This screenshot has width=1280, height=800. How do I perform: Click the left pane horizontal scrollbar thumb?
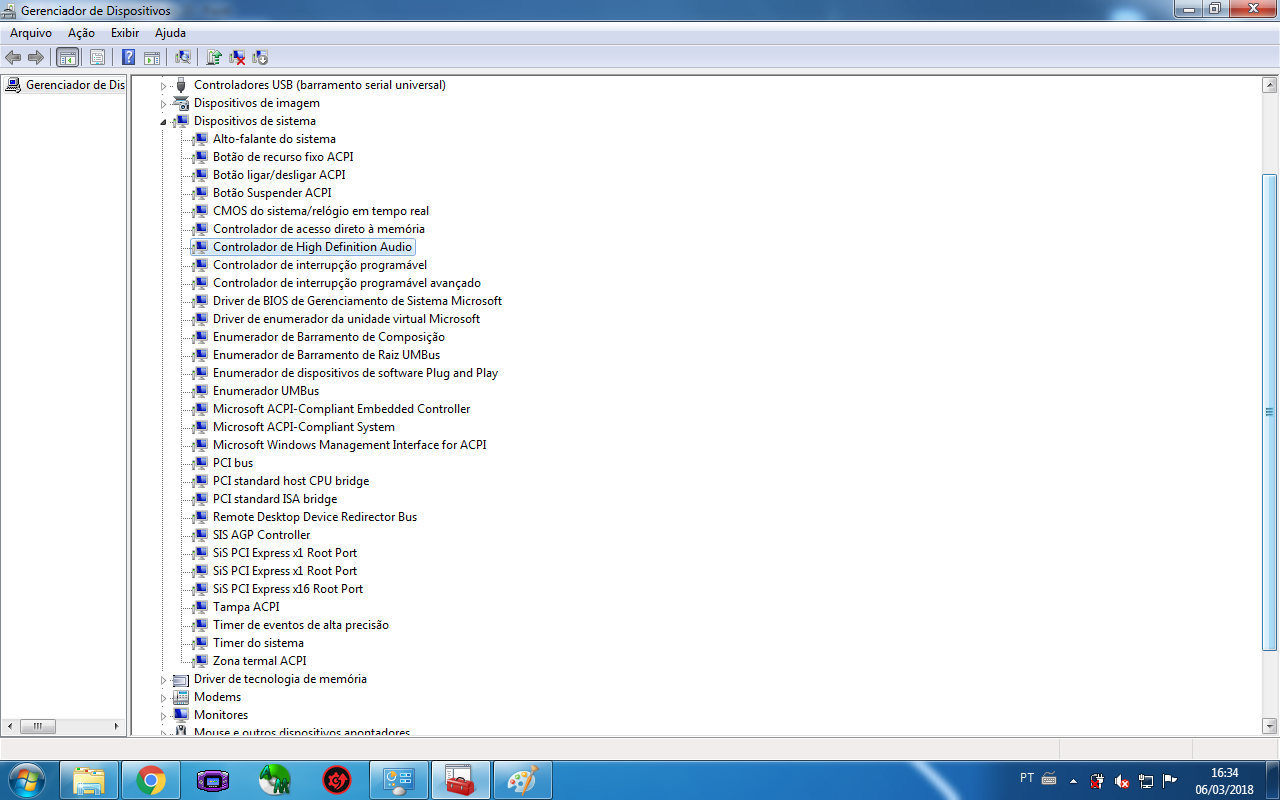pyautogui.click(x=38, y=727)
